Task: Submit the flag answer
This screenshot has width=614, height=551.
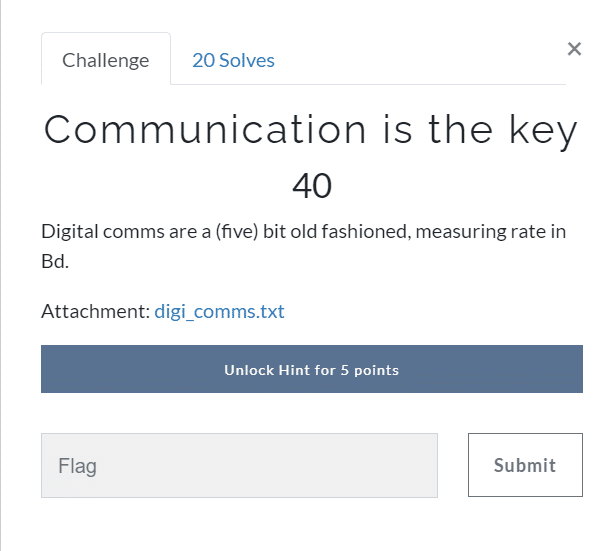Action: (x=525, y=465)
